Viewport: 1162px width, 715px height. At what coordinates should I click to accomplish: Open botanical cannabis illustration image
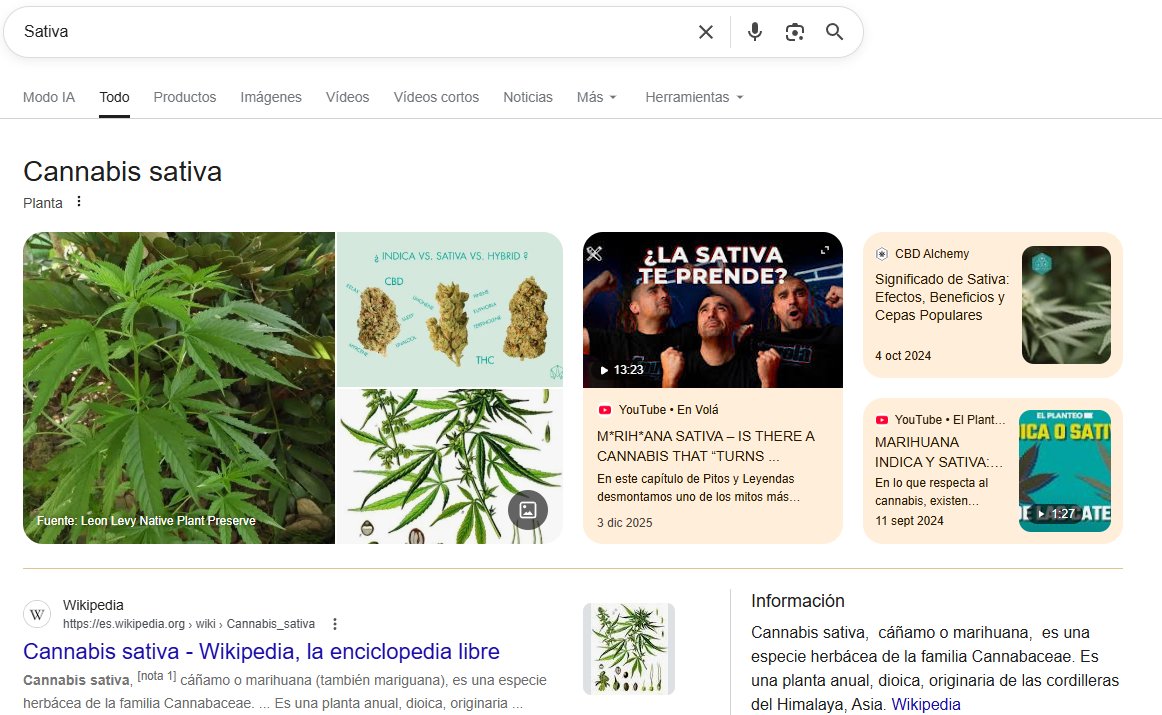[450, 467]
